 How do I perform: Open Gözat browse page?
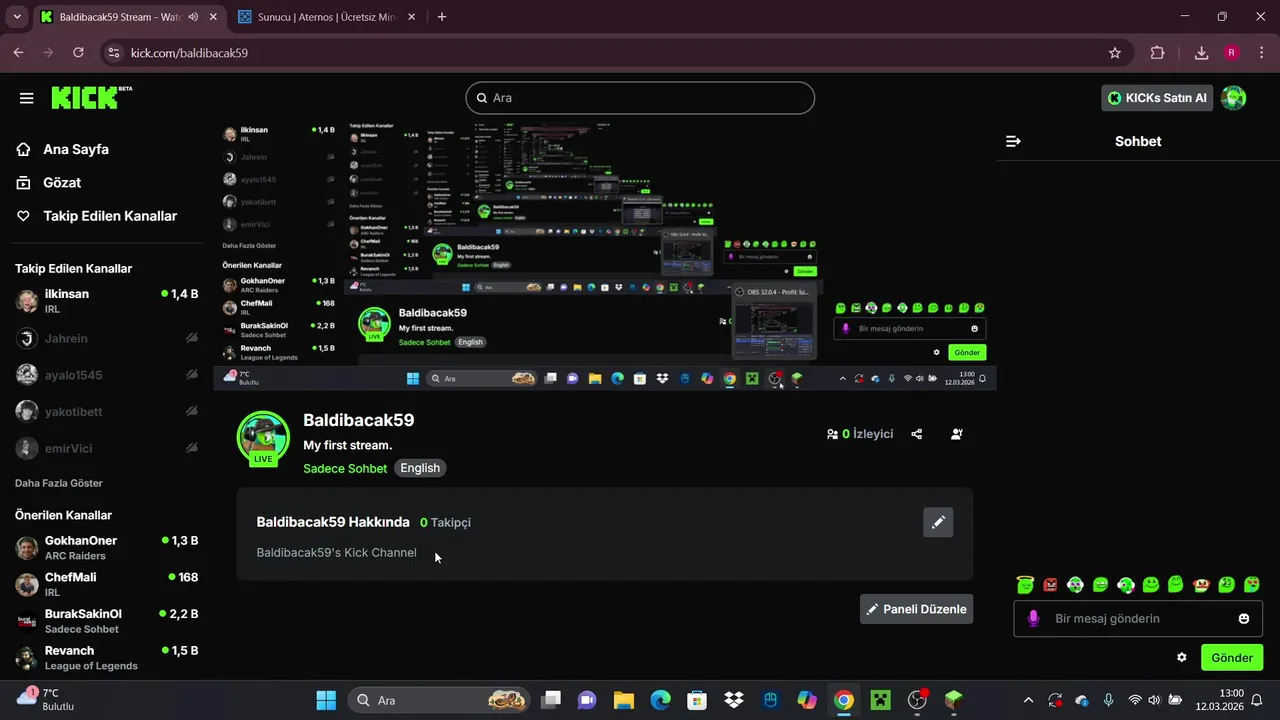(x=62, y=183)
